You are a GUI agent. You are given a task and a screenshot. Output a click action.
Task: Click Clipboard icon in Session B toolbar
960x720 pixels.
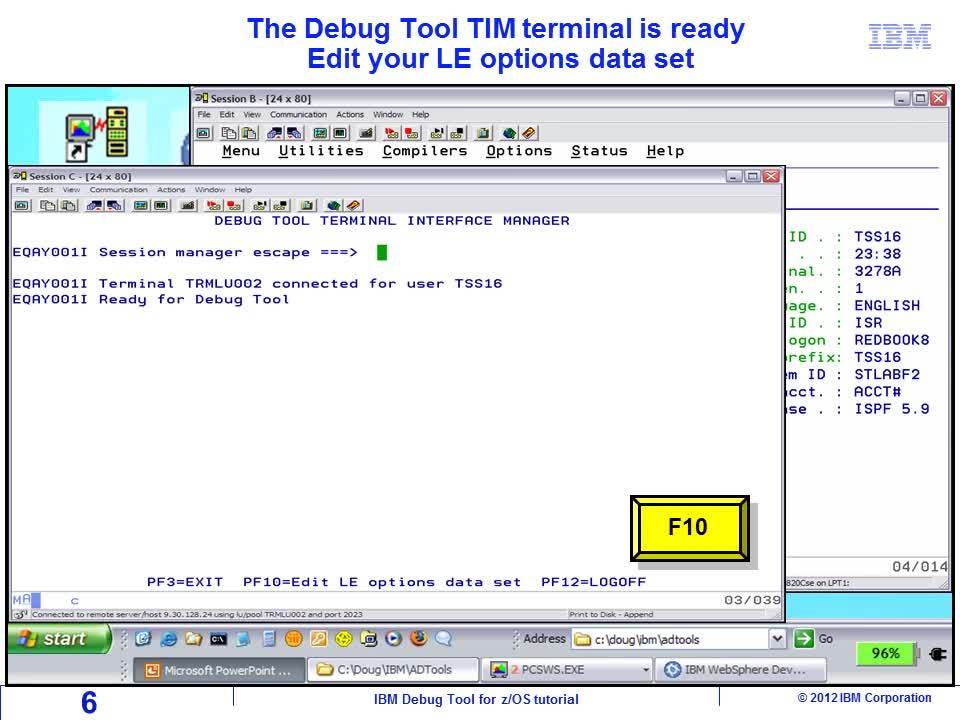(483, 133)
